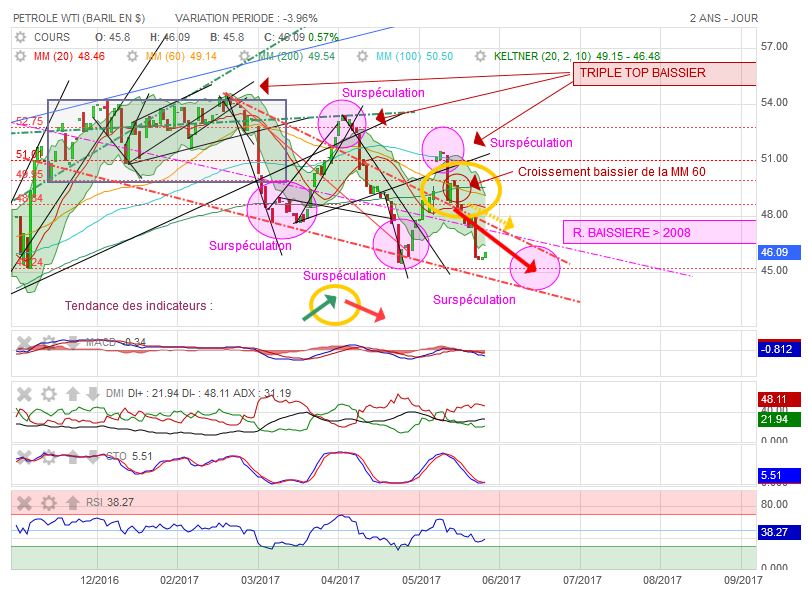The height and width of the screenshot is (597, 808).
Task: Click the 48.00 price axis label
Action: tap(774, 214)
